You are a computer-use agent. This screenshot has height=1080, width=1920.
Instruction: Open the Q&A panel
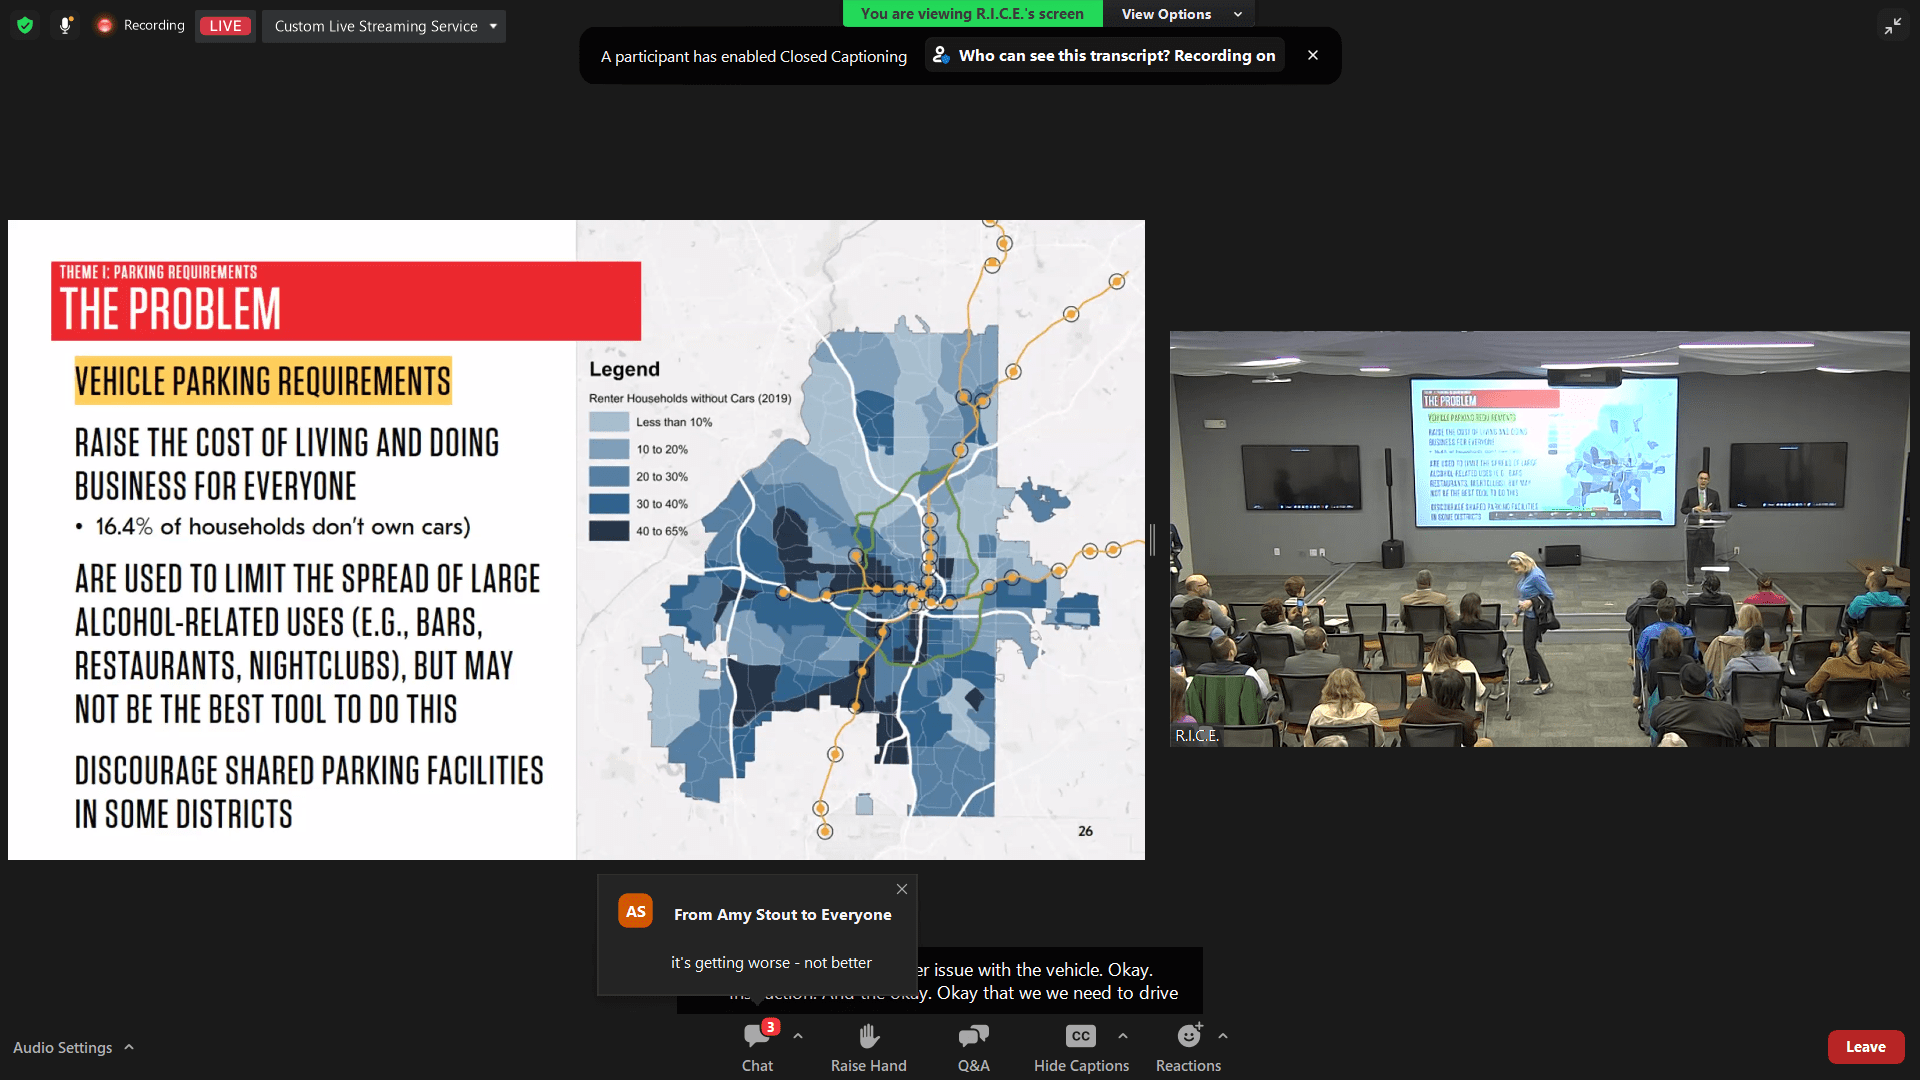point(973,1037)
